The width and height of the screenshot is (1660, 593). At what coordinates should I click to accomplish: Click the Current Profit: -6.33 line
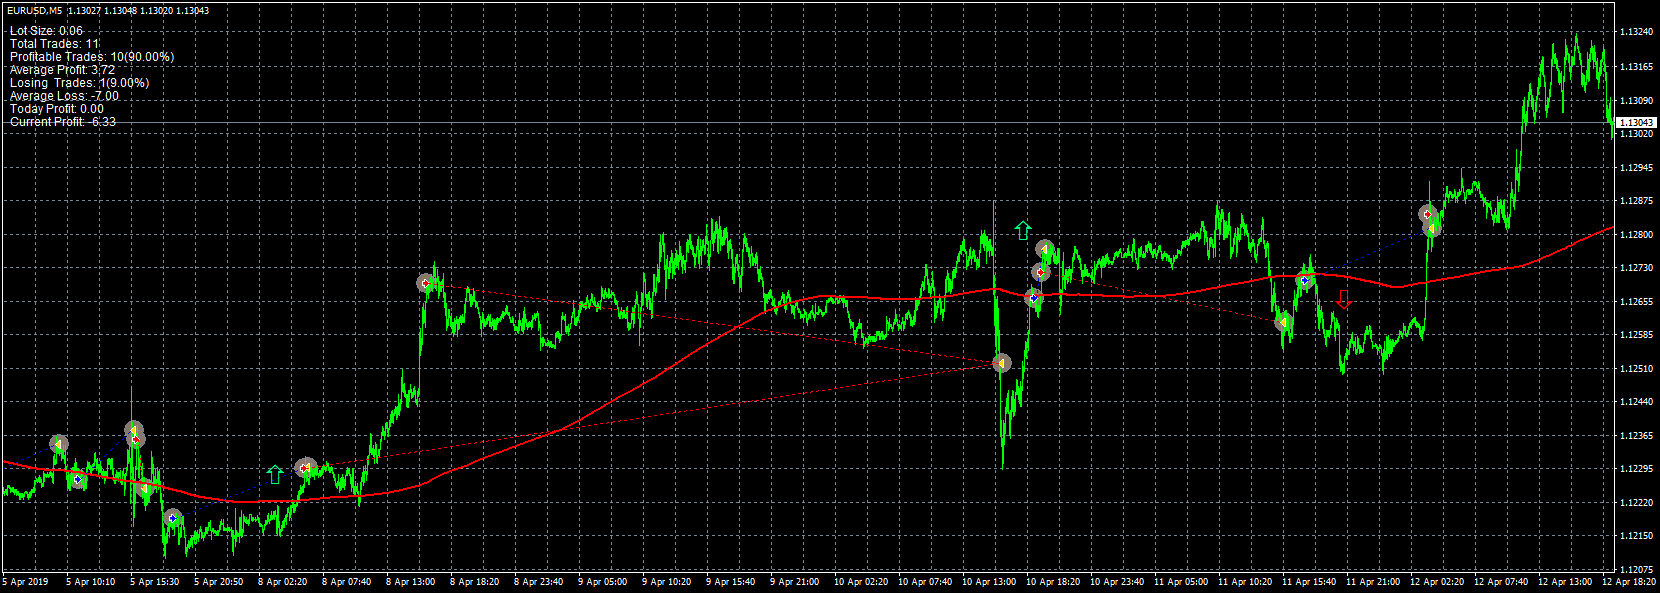point(63,122)
